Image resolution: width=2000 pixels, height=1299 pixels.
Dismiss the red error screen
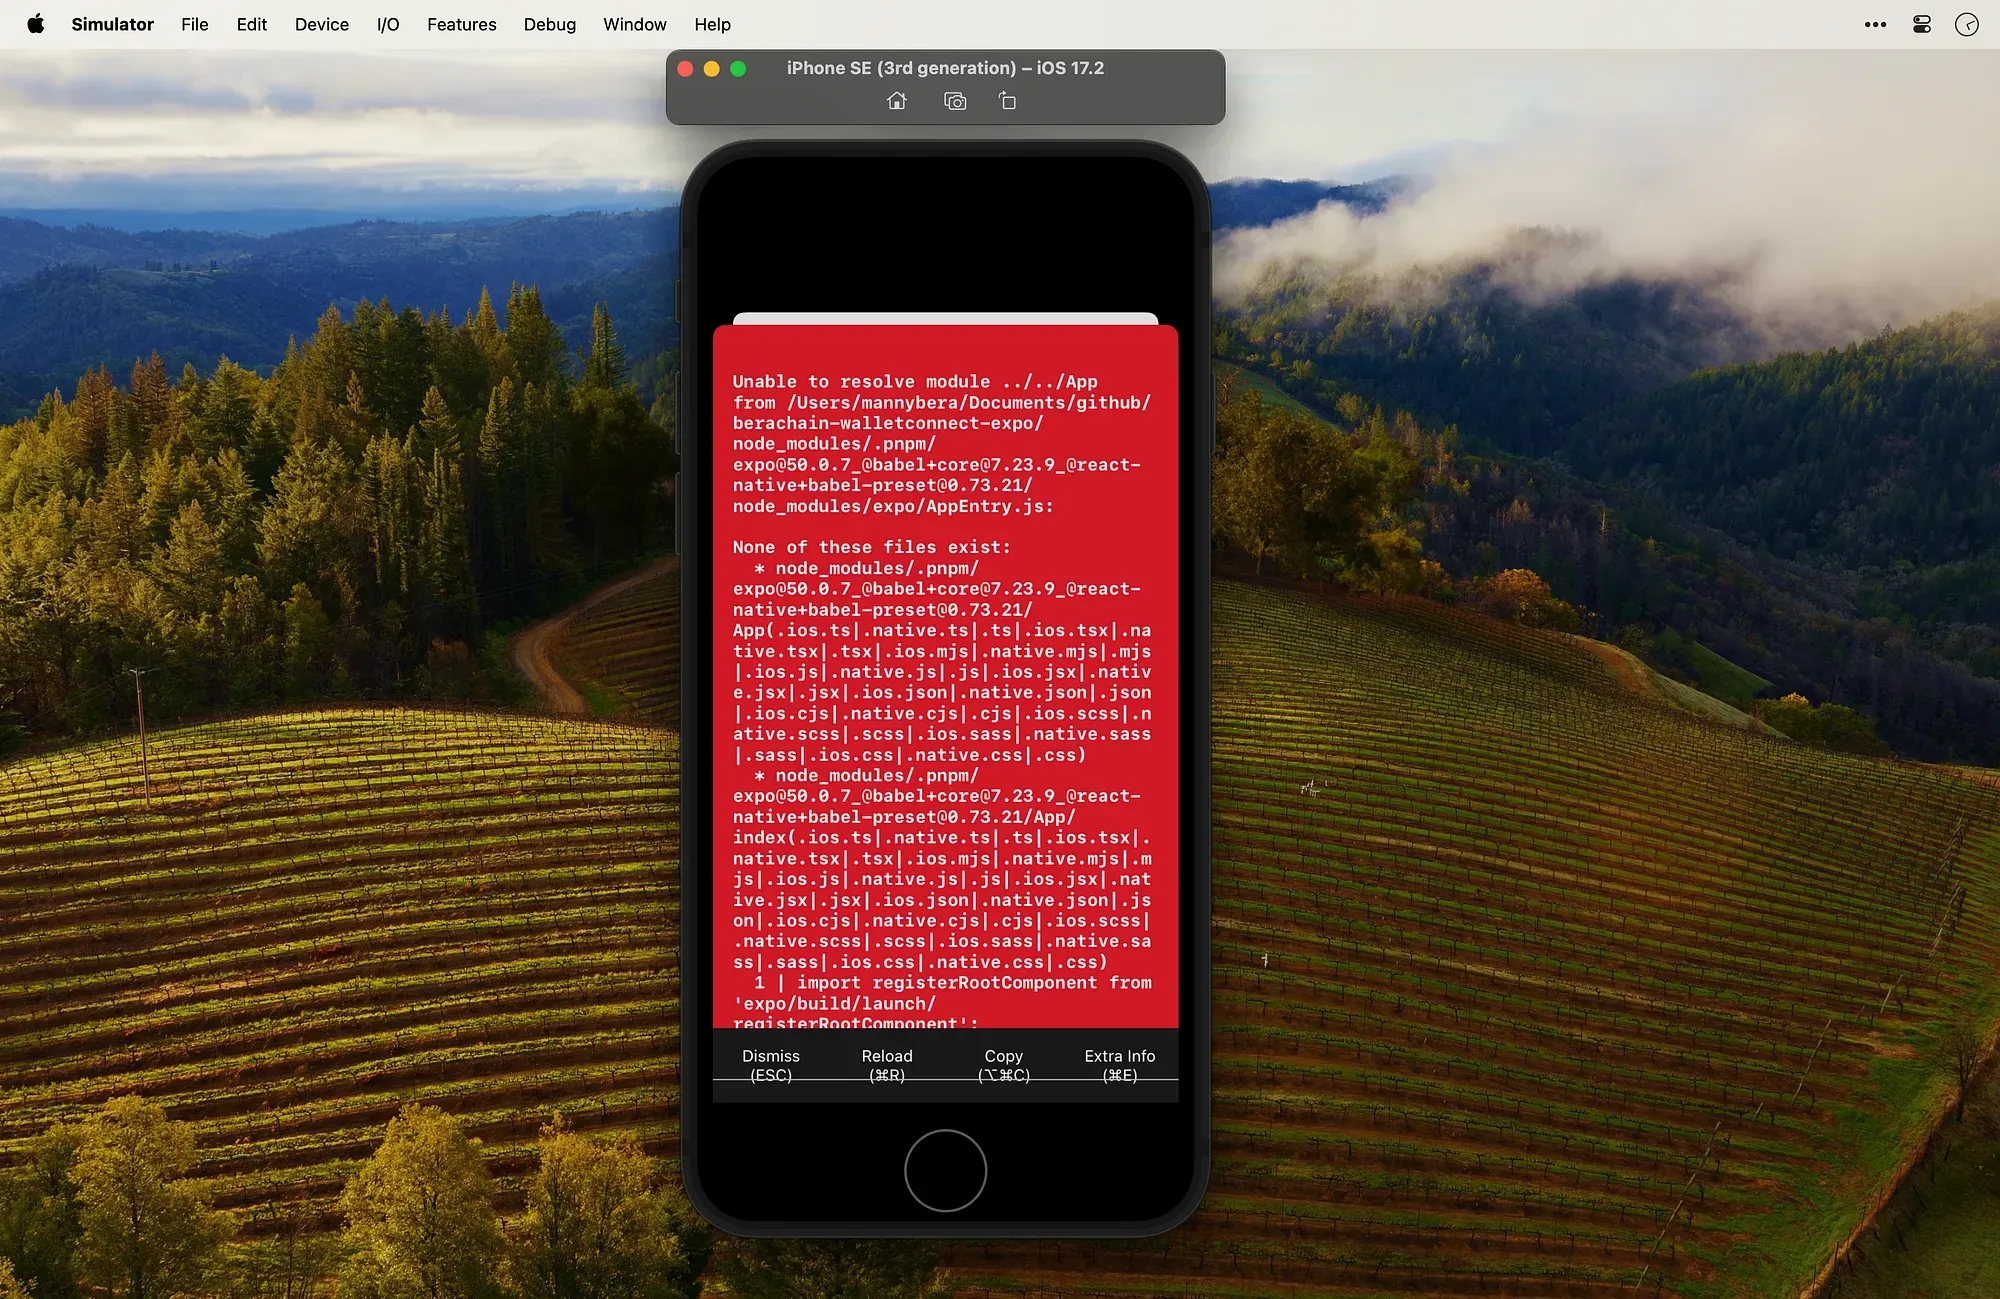(x=771, y=1065)
